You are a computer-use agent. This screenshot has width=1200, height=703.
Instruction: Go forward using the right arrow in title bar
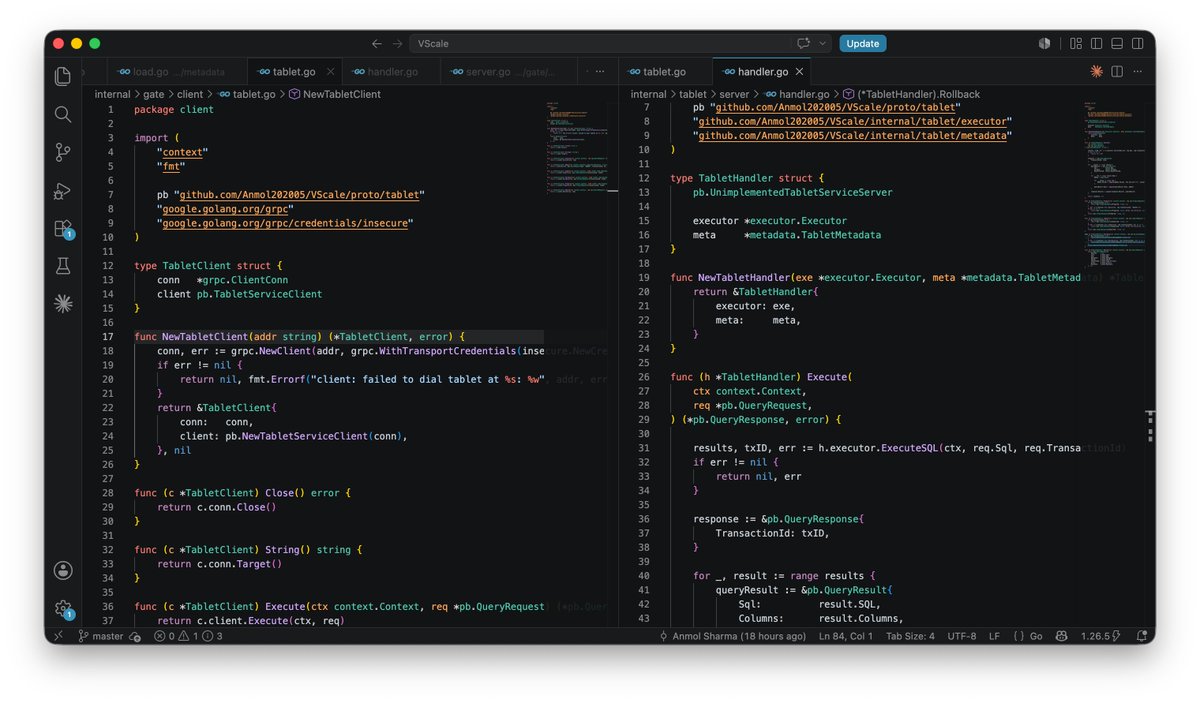(398, 44)
